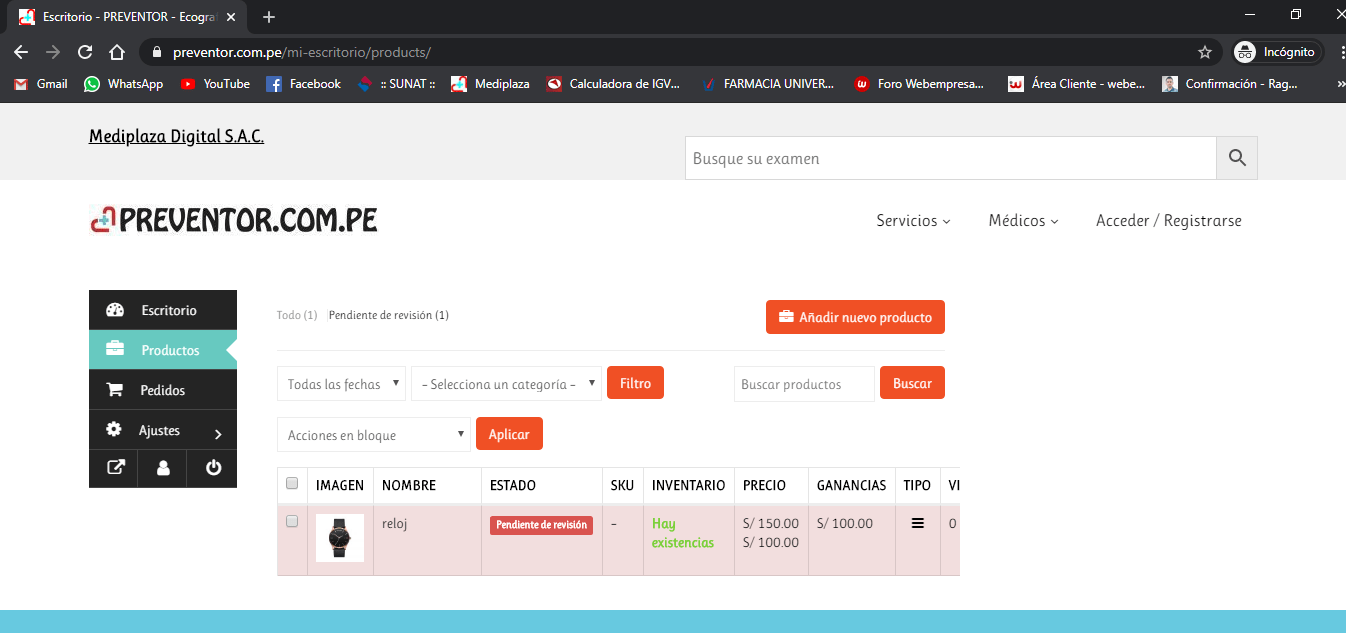Open YouTube bookmark
1346x633 pixels.
[215, 84]
